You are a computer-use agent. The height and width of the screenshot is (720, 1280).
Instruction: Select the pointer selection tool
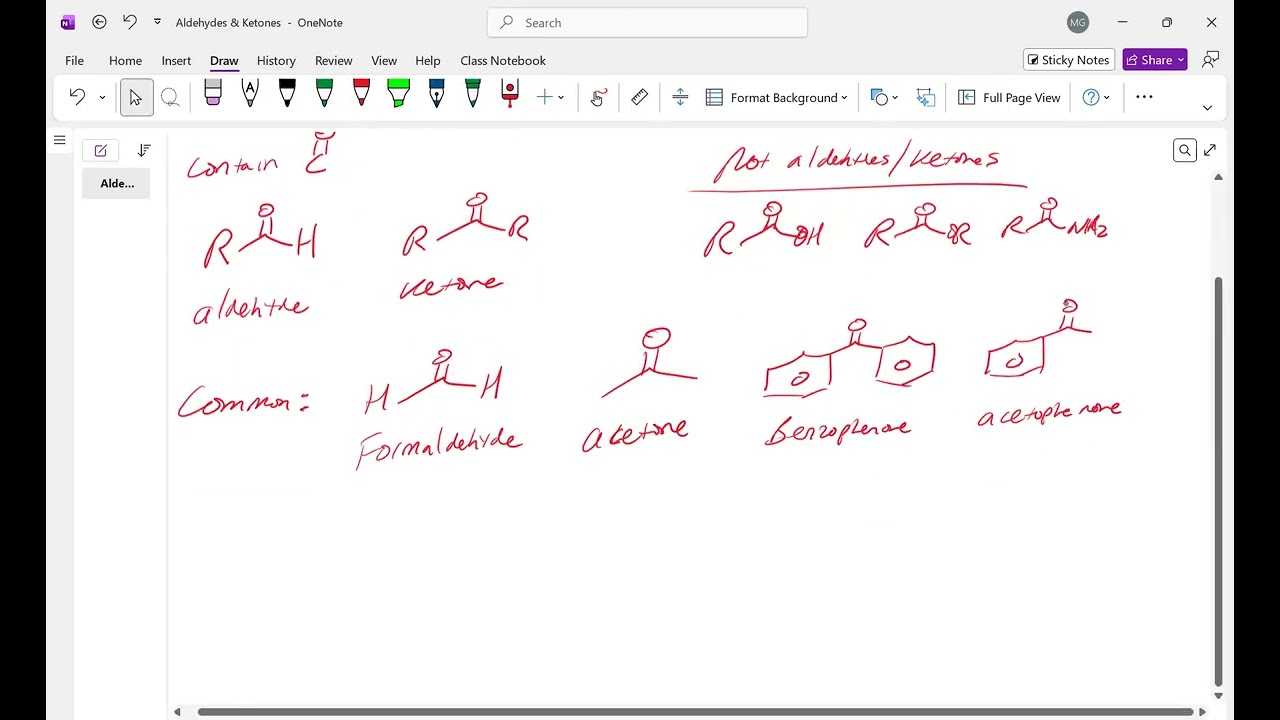tap(136, 97)
